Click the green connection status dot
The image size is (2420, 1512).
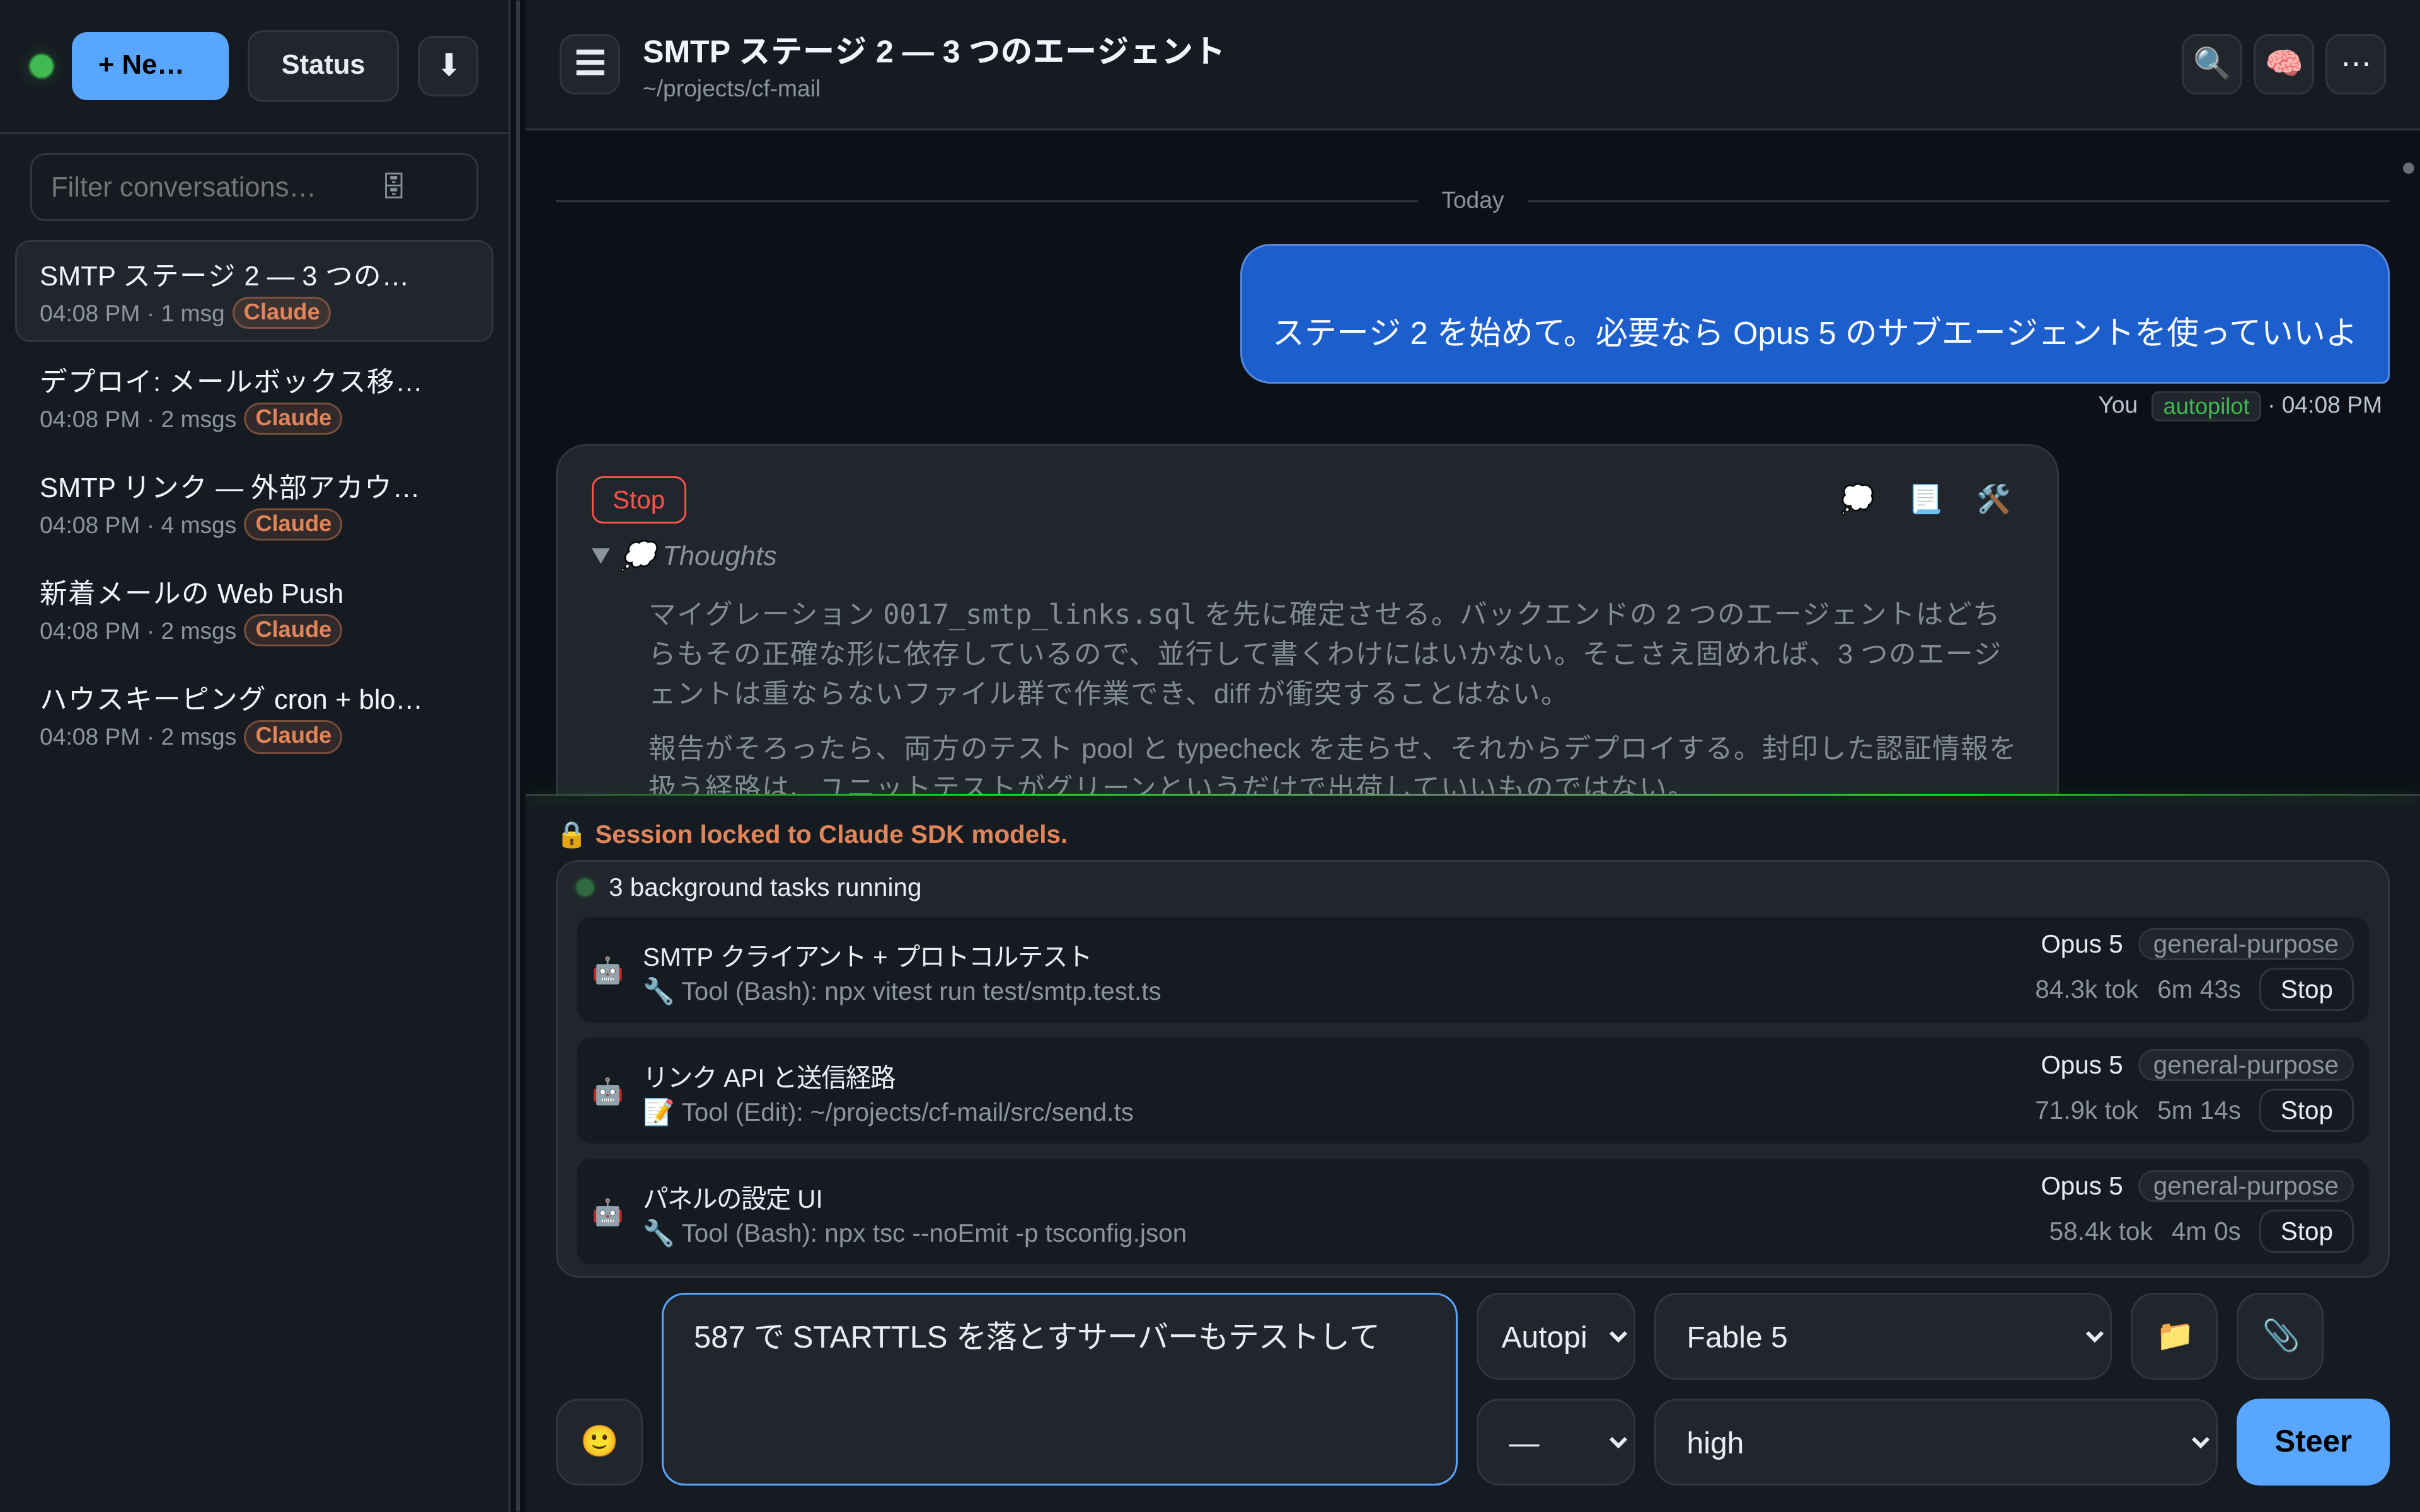tap(42, 66)
